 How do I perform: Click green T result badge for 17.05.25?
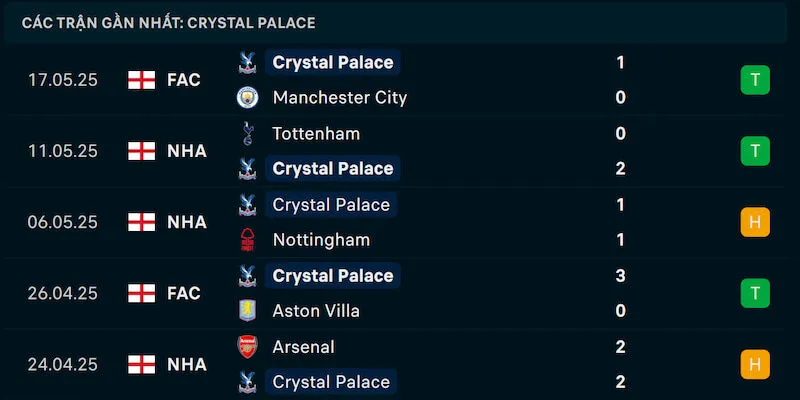pyautogui.click(x=755, y=80)
